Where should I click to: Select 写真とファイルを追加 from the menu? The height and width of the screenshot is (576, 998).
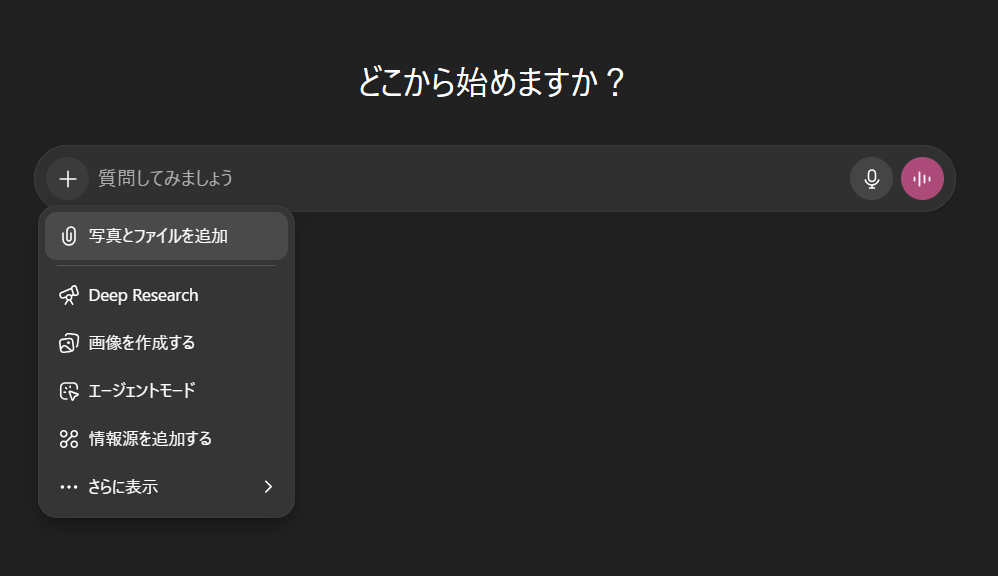[158, 236]
